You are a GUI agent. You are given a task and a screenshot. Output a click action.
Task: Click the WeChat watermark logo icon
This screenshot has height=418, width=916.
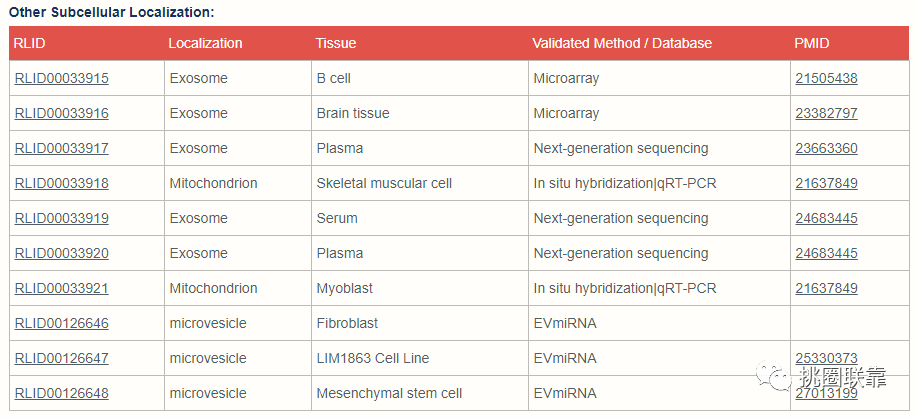tap(772, 375)
